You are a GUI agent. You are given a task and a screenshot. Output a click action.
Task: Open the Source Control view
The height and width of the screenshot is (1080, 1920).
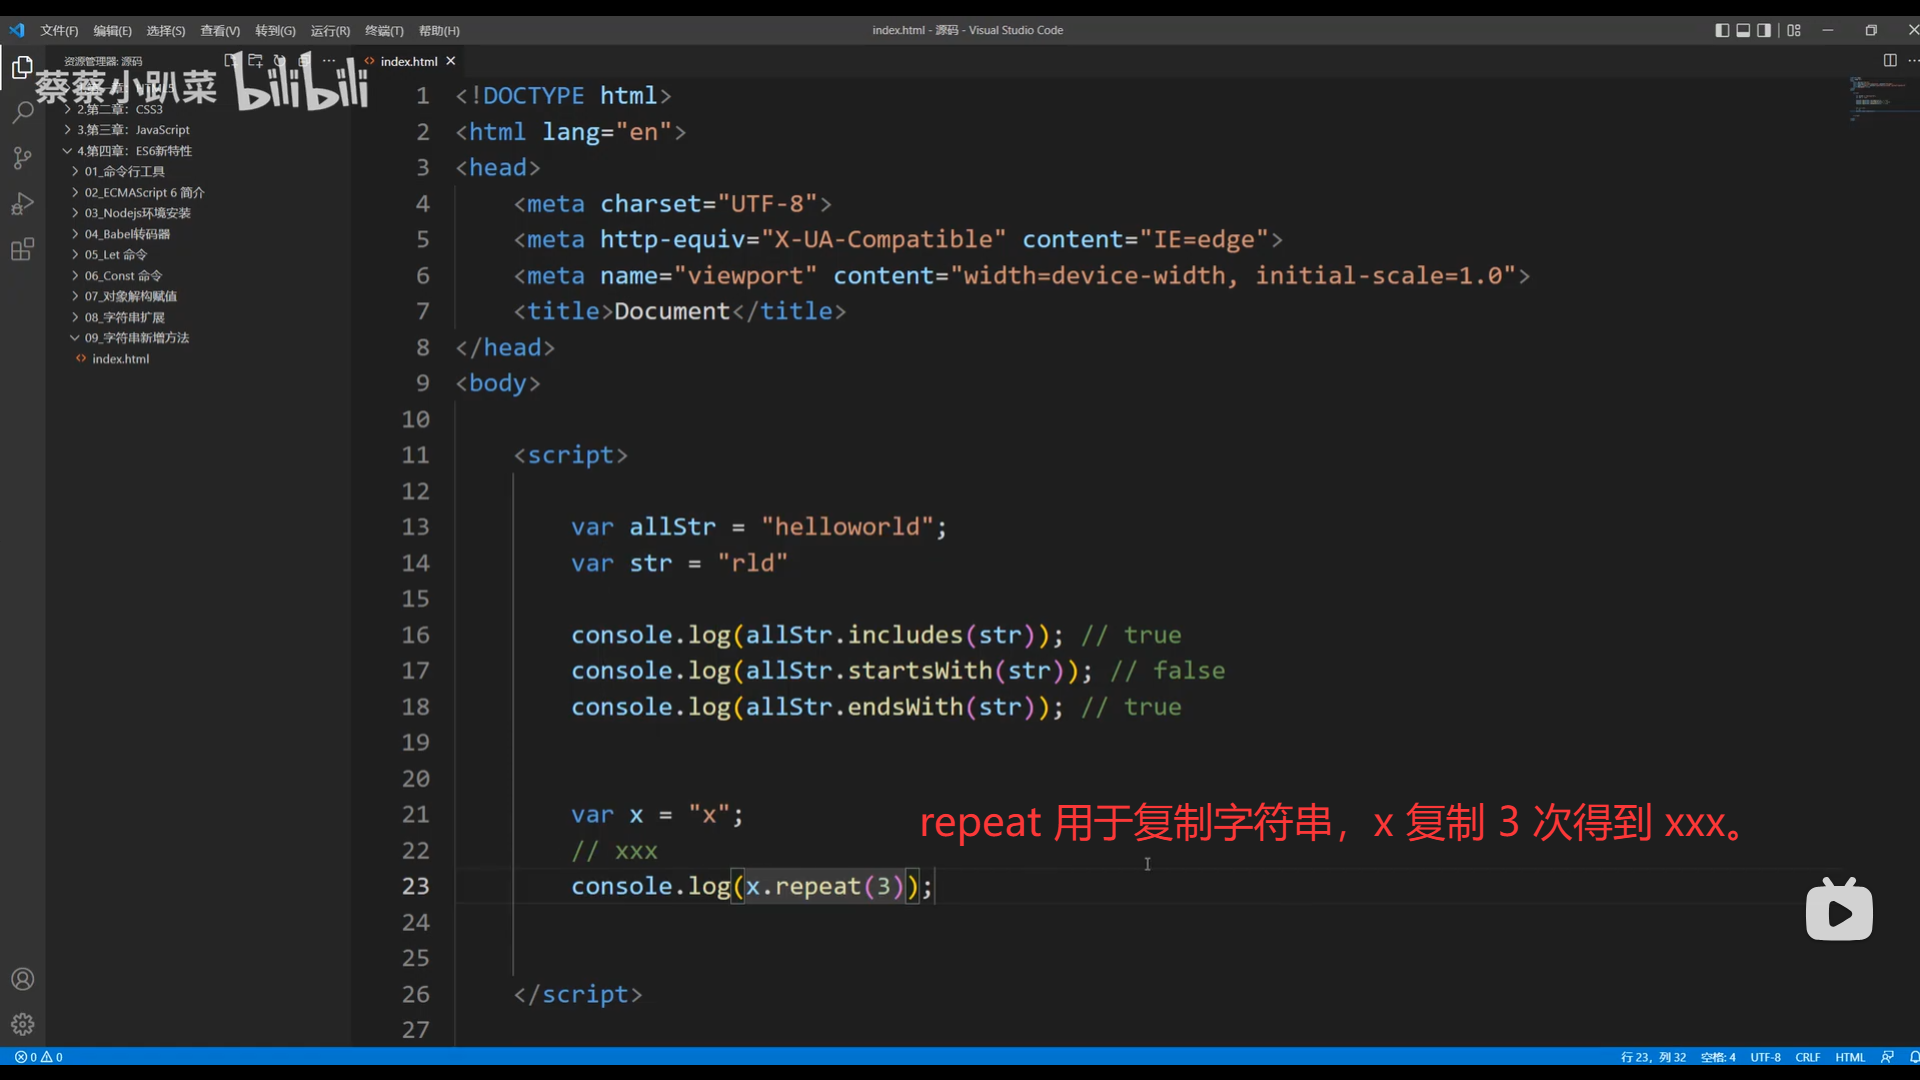coord(22,158)
